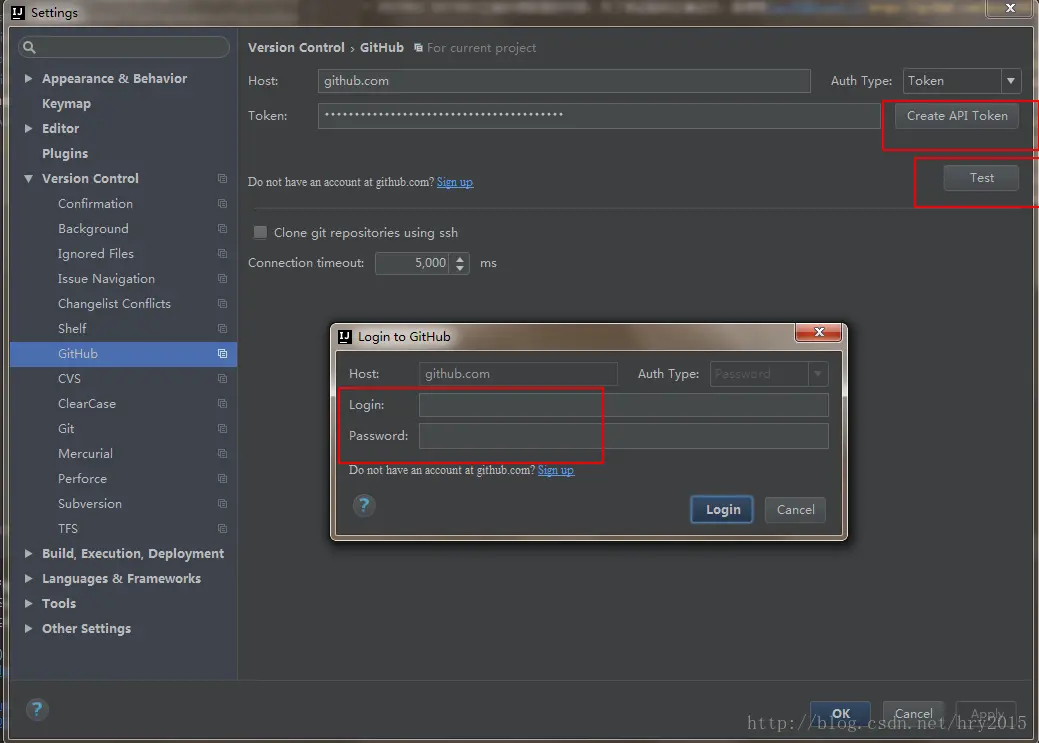Increase connection timeout with up arrow
Viewport: 1039px width, 743px height.
pyautogui.click(x=460, y=258)
